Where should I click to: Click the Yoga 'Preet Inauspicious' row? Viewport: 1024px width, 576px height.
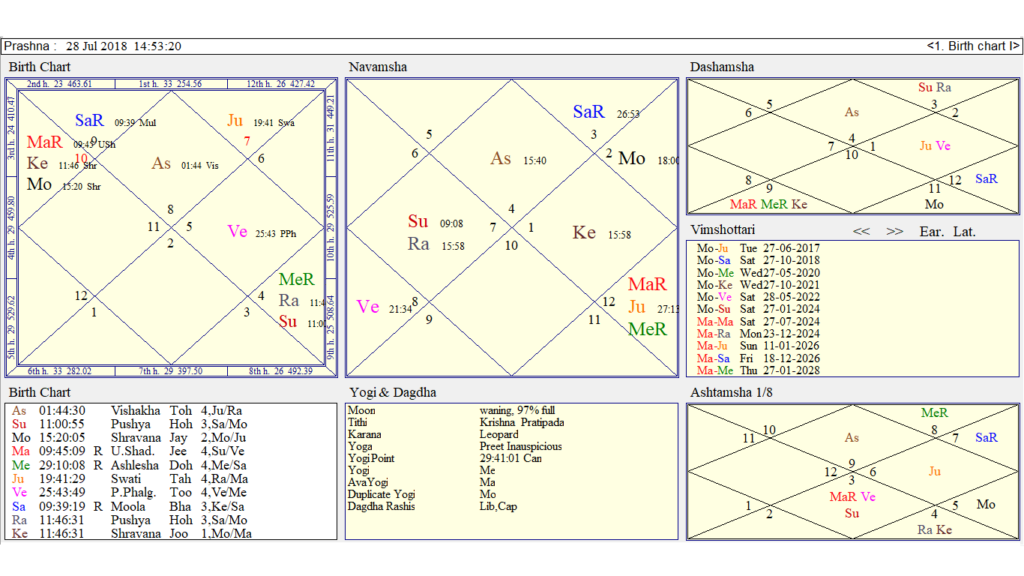(x=455, y=447)
